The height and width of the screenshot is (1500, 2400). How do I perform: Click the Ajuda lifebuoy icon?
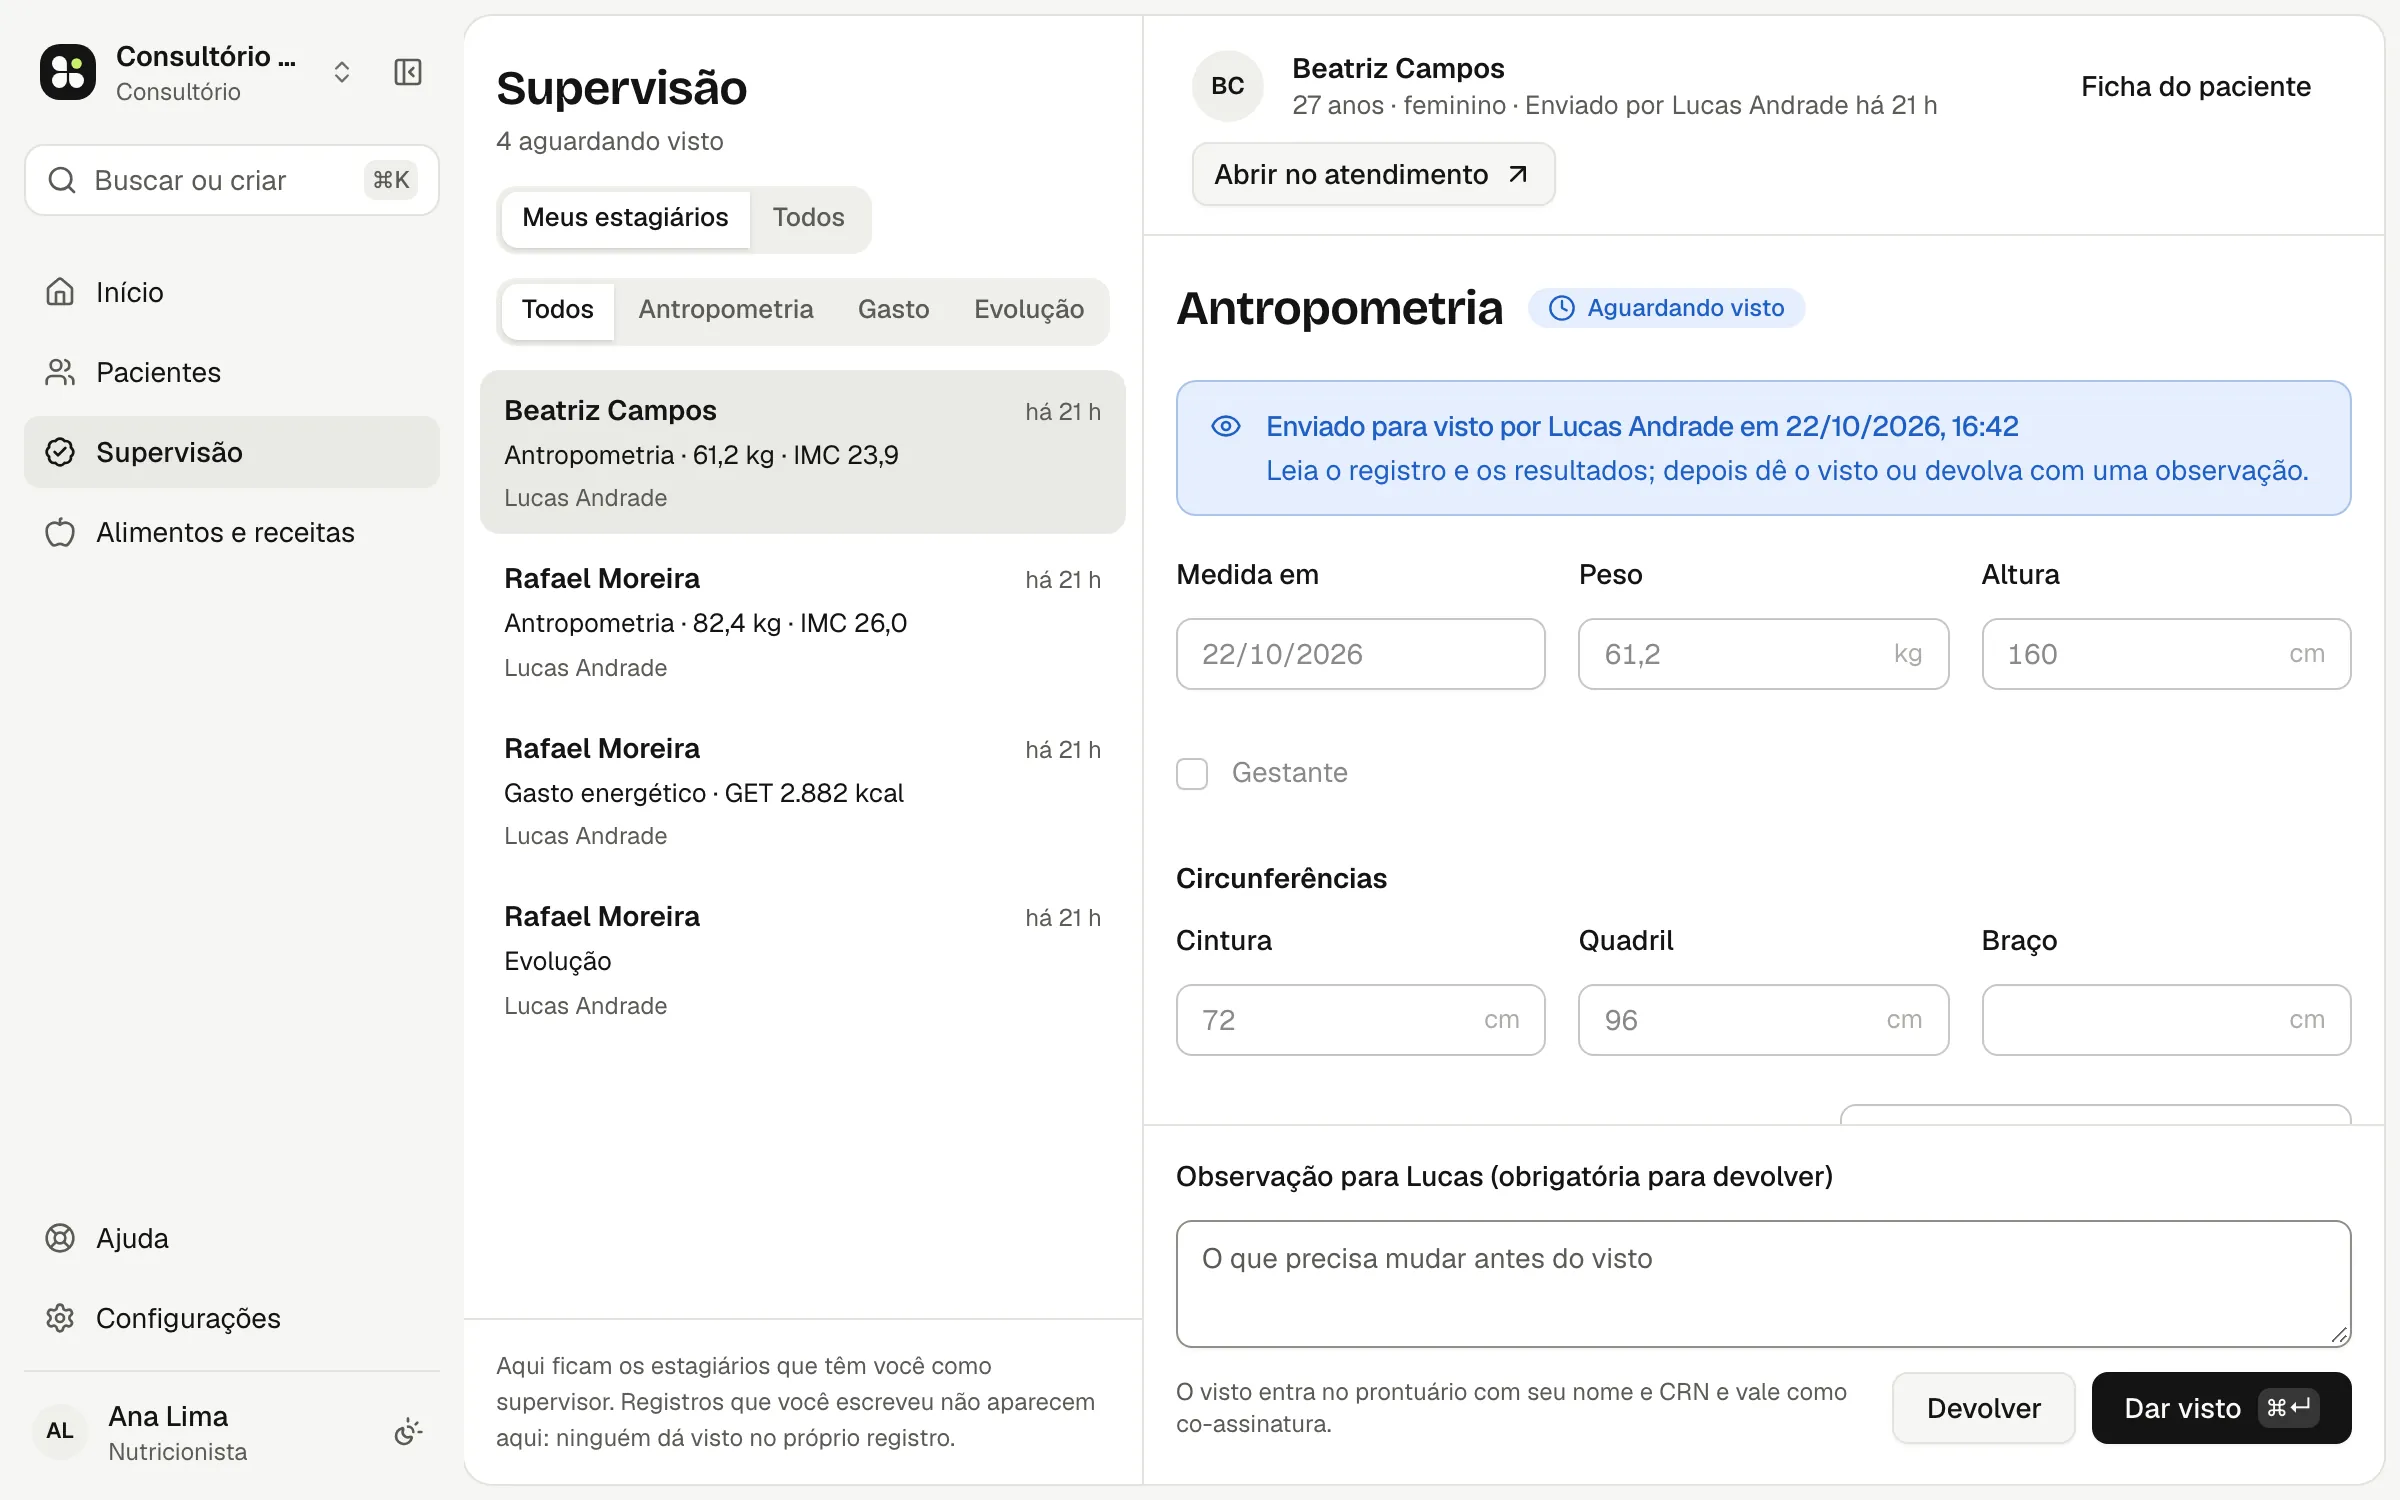click(60, 1238)
